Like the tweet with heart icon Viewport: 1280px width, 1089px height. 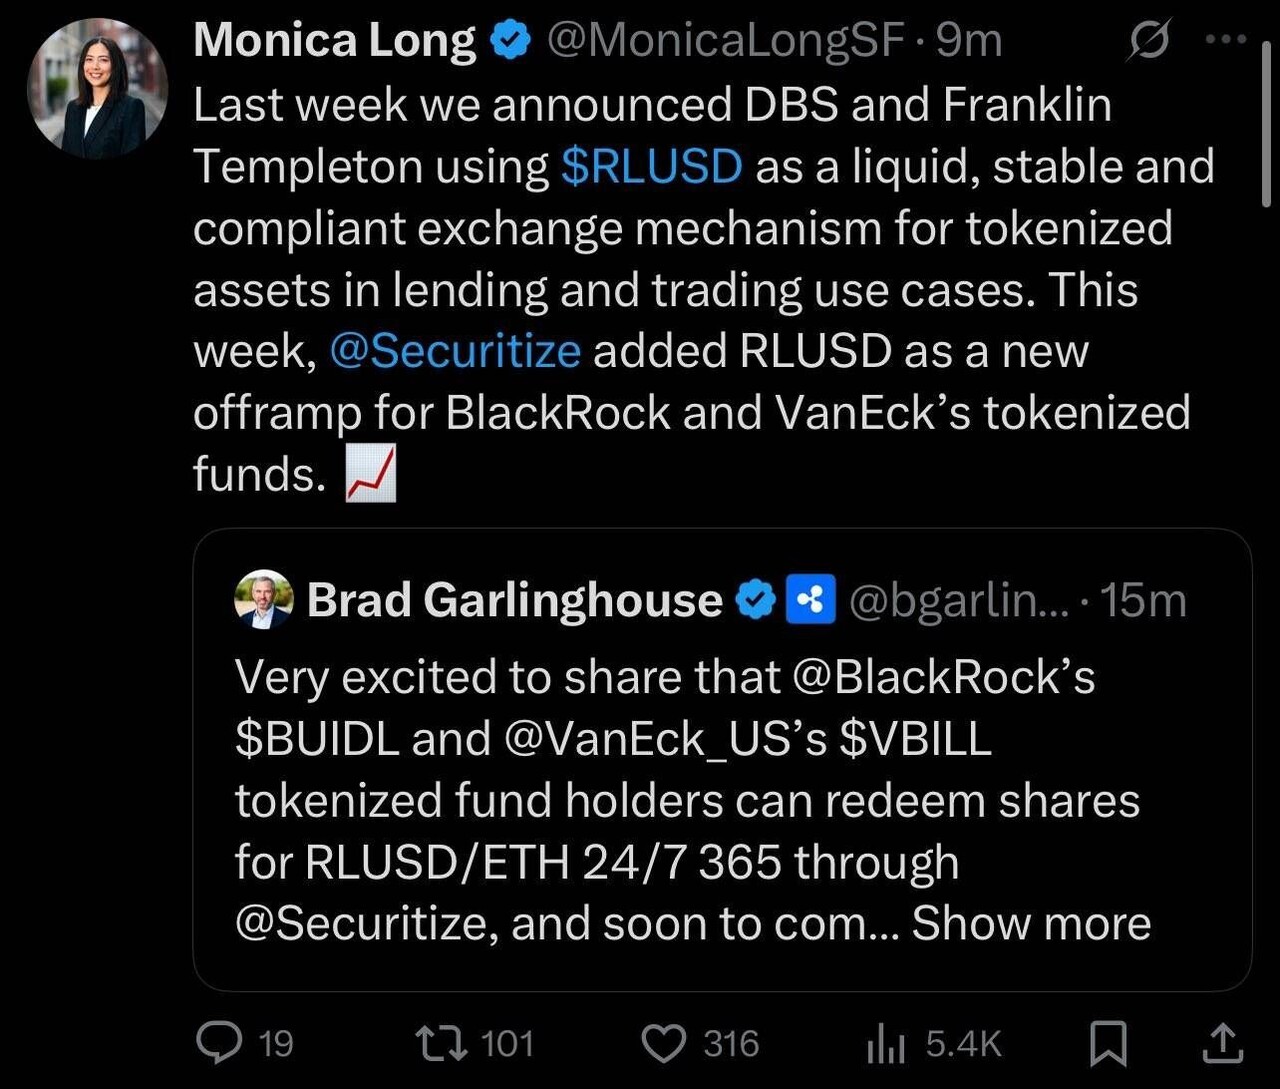pos(661,1044)
